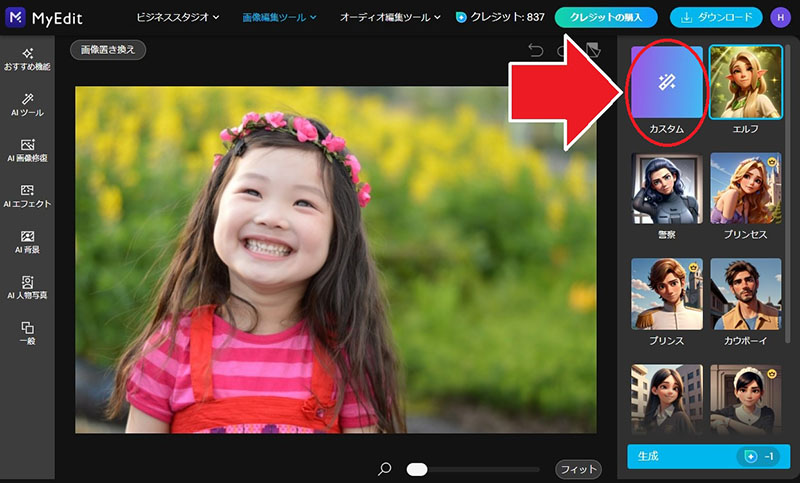Screen dimensions: 800x483
Task: Click the undo arrow icon
Action: (x=535, y=50)
